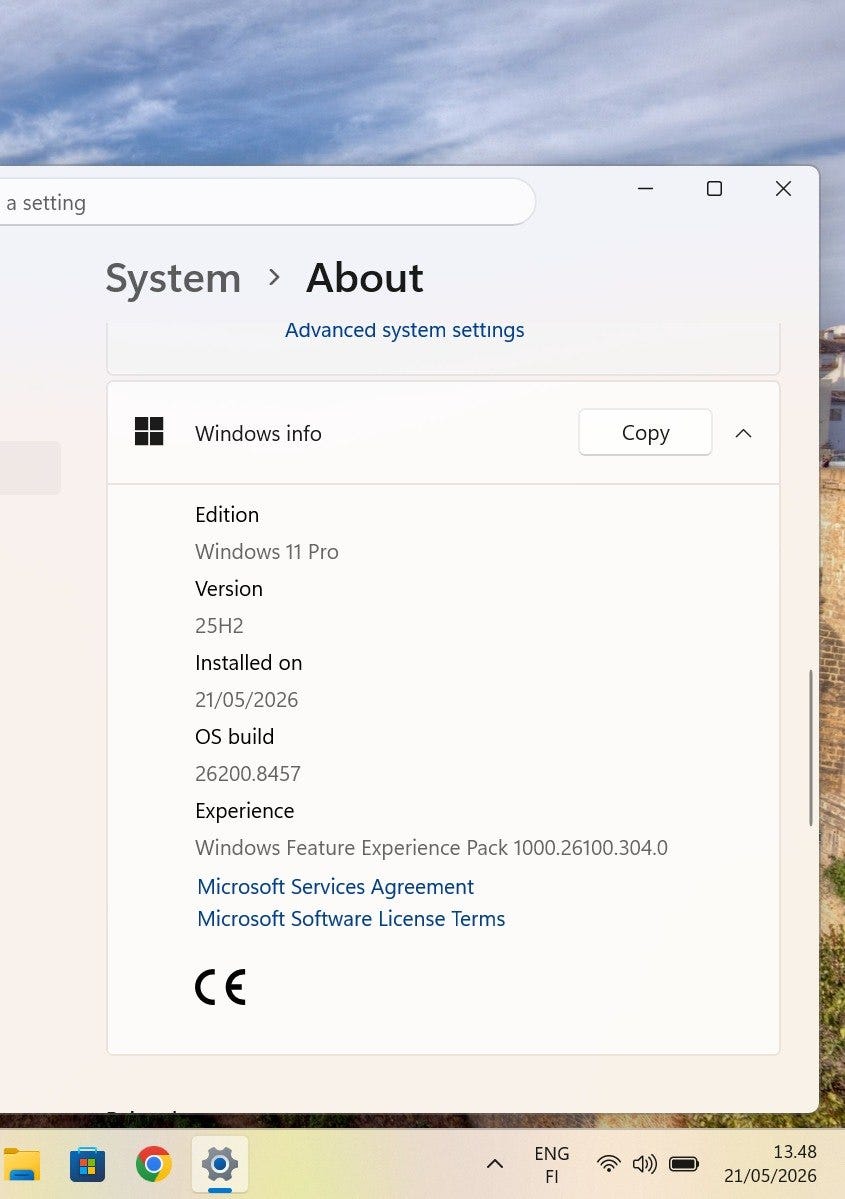
Task: Click the About page heading
Action: click(x=365, y=278)
